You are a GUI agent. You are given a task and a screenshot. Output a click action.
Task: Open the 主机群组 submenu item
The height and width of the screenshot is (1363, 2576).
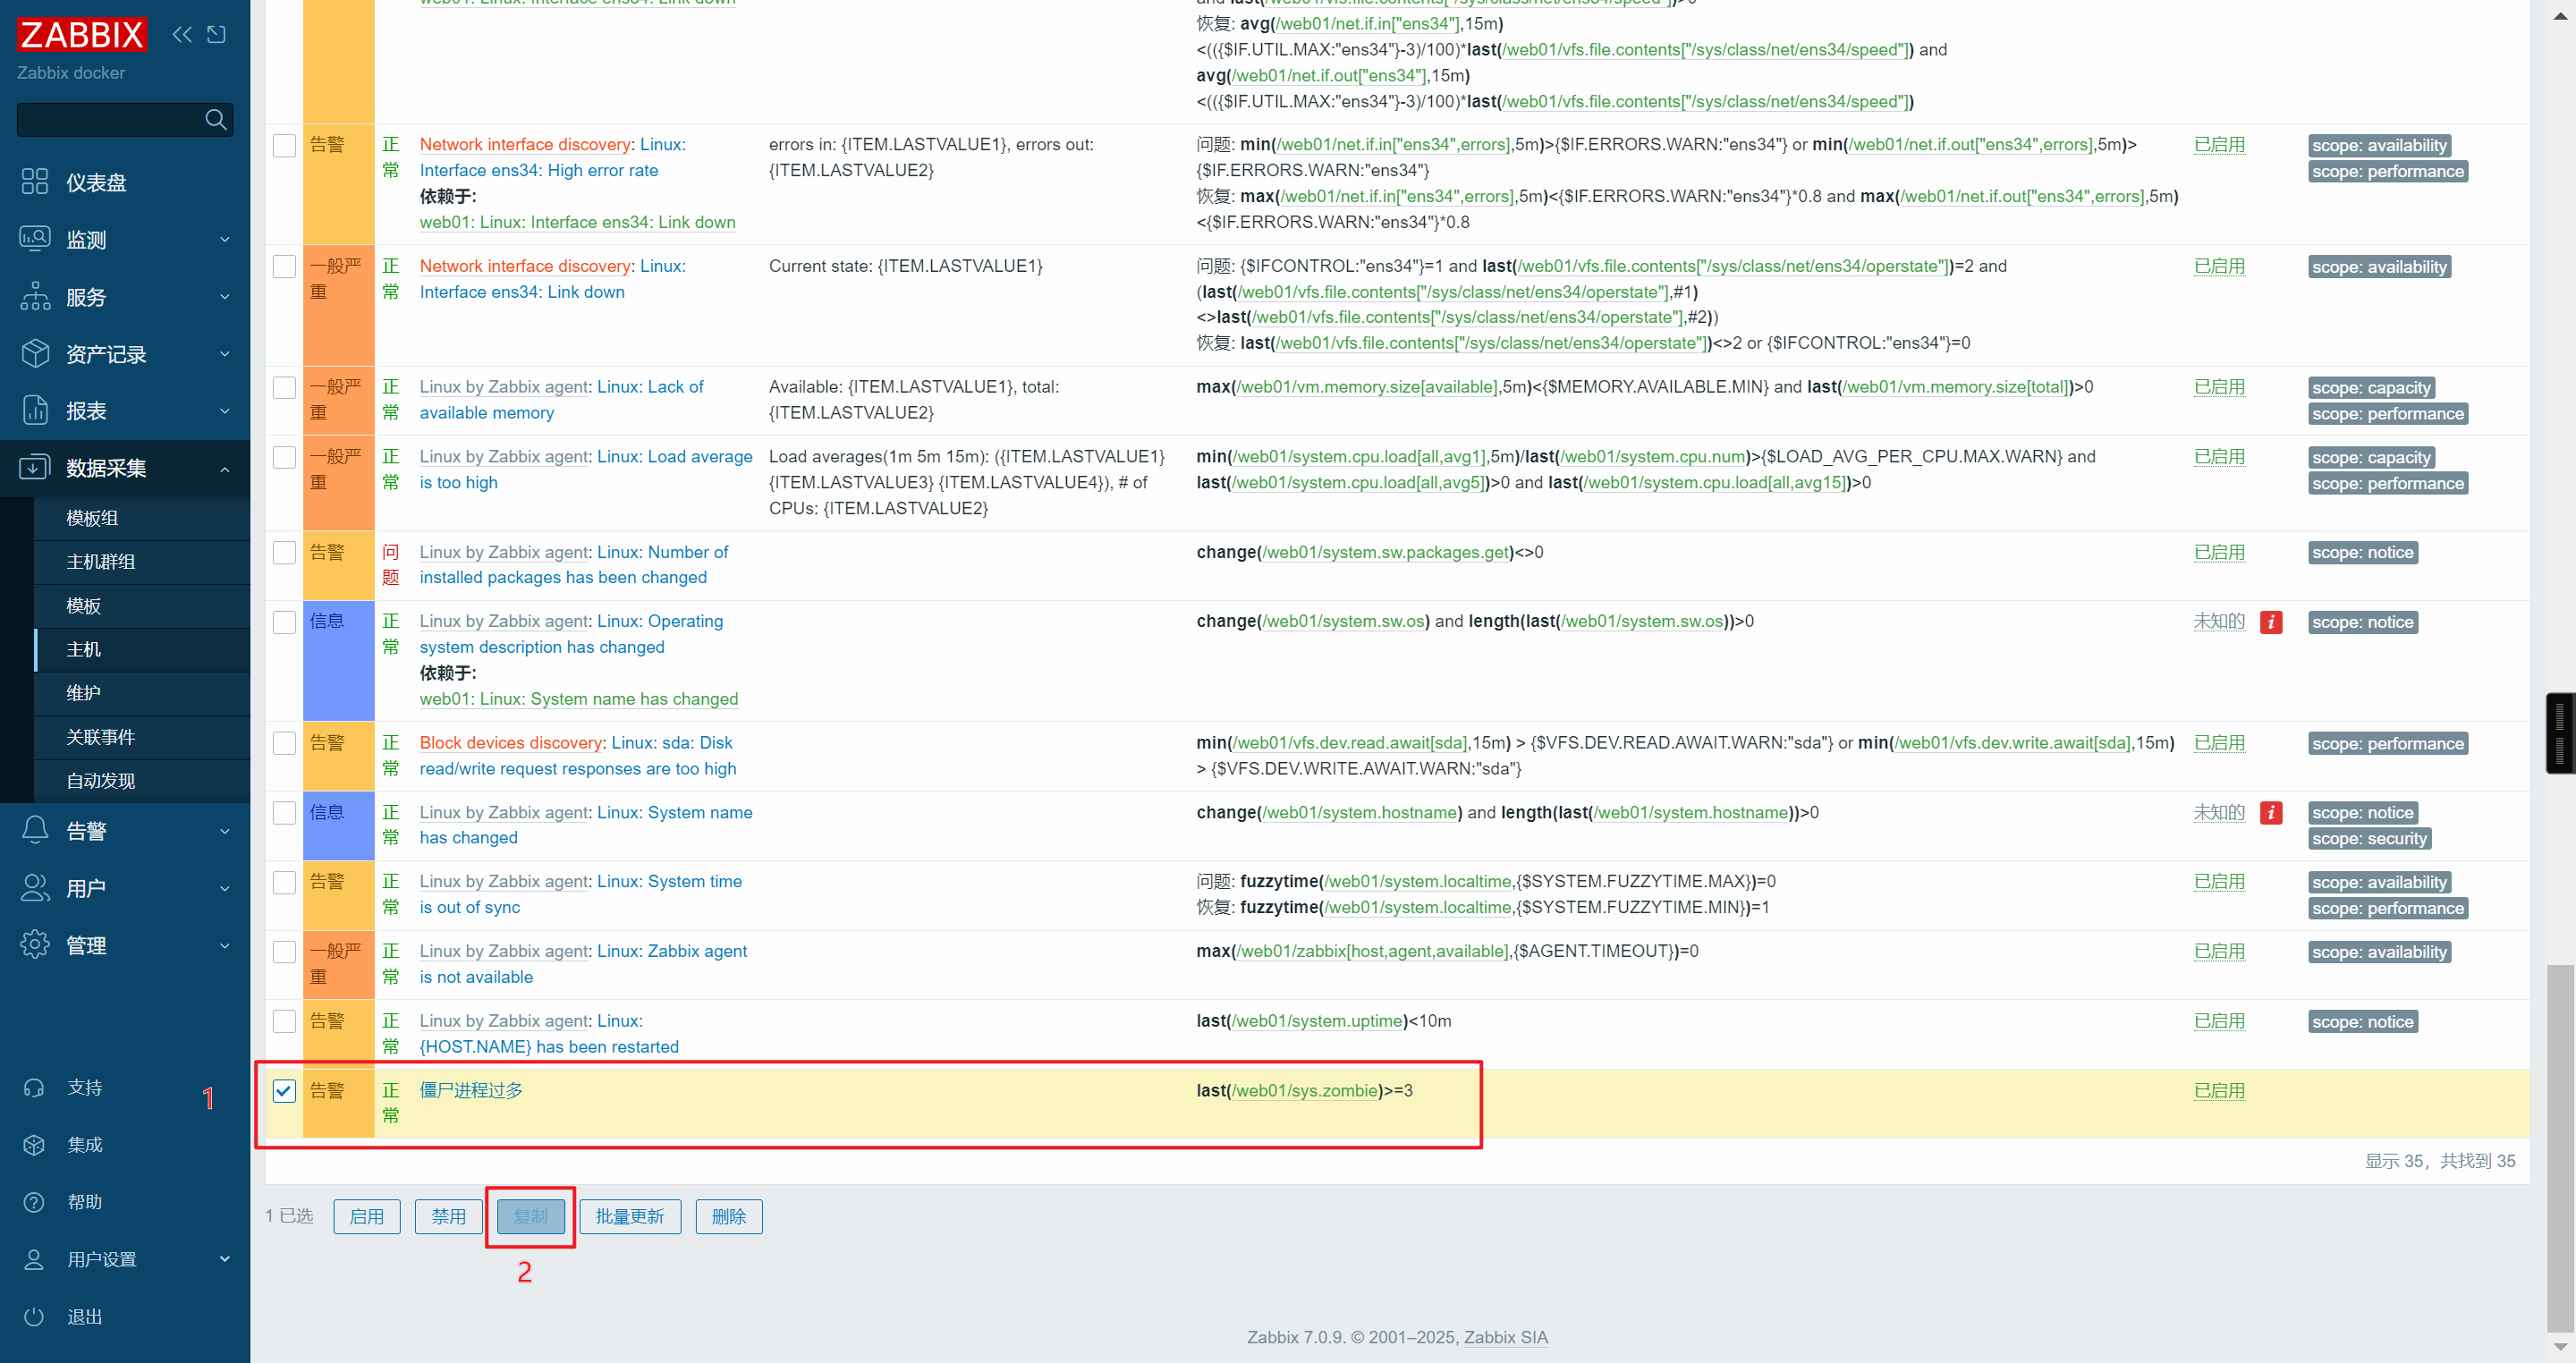pyautogui.click(x=142, y=562)
